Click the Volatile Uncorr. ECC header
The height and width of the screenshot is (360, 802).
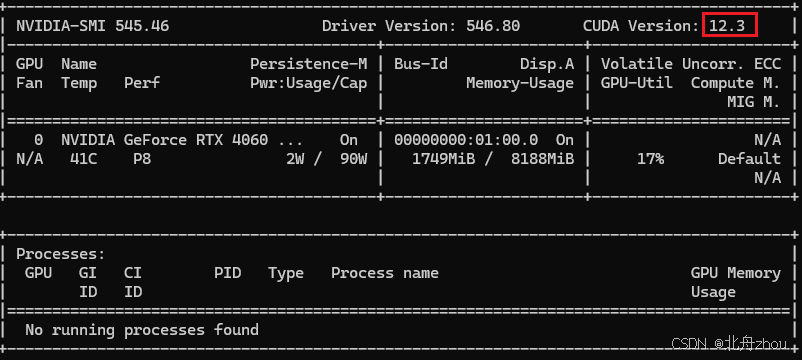pos(690,64)
